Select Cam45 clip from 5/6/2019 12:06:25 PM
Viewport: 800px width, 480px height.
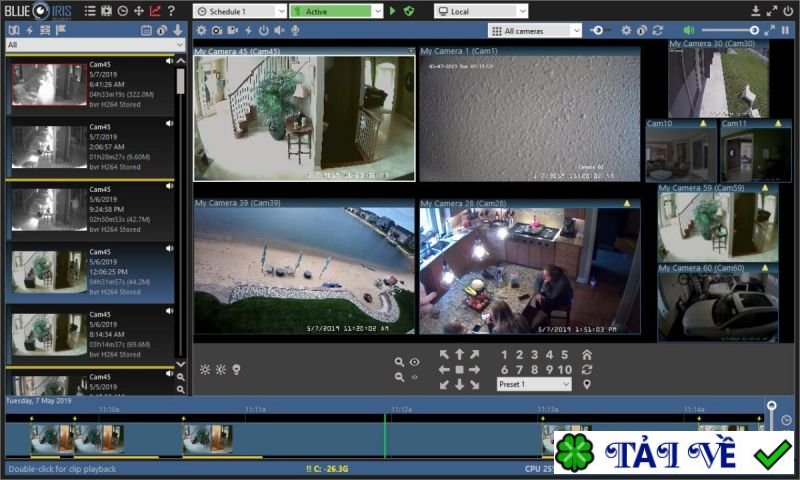[90, 272]
